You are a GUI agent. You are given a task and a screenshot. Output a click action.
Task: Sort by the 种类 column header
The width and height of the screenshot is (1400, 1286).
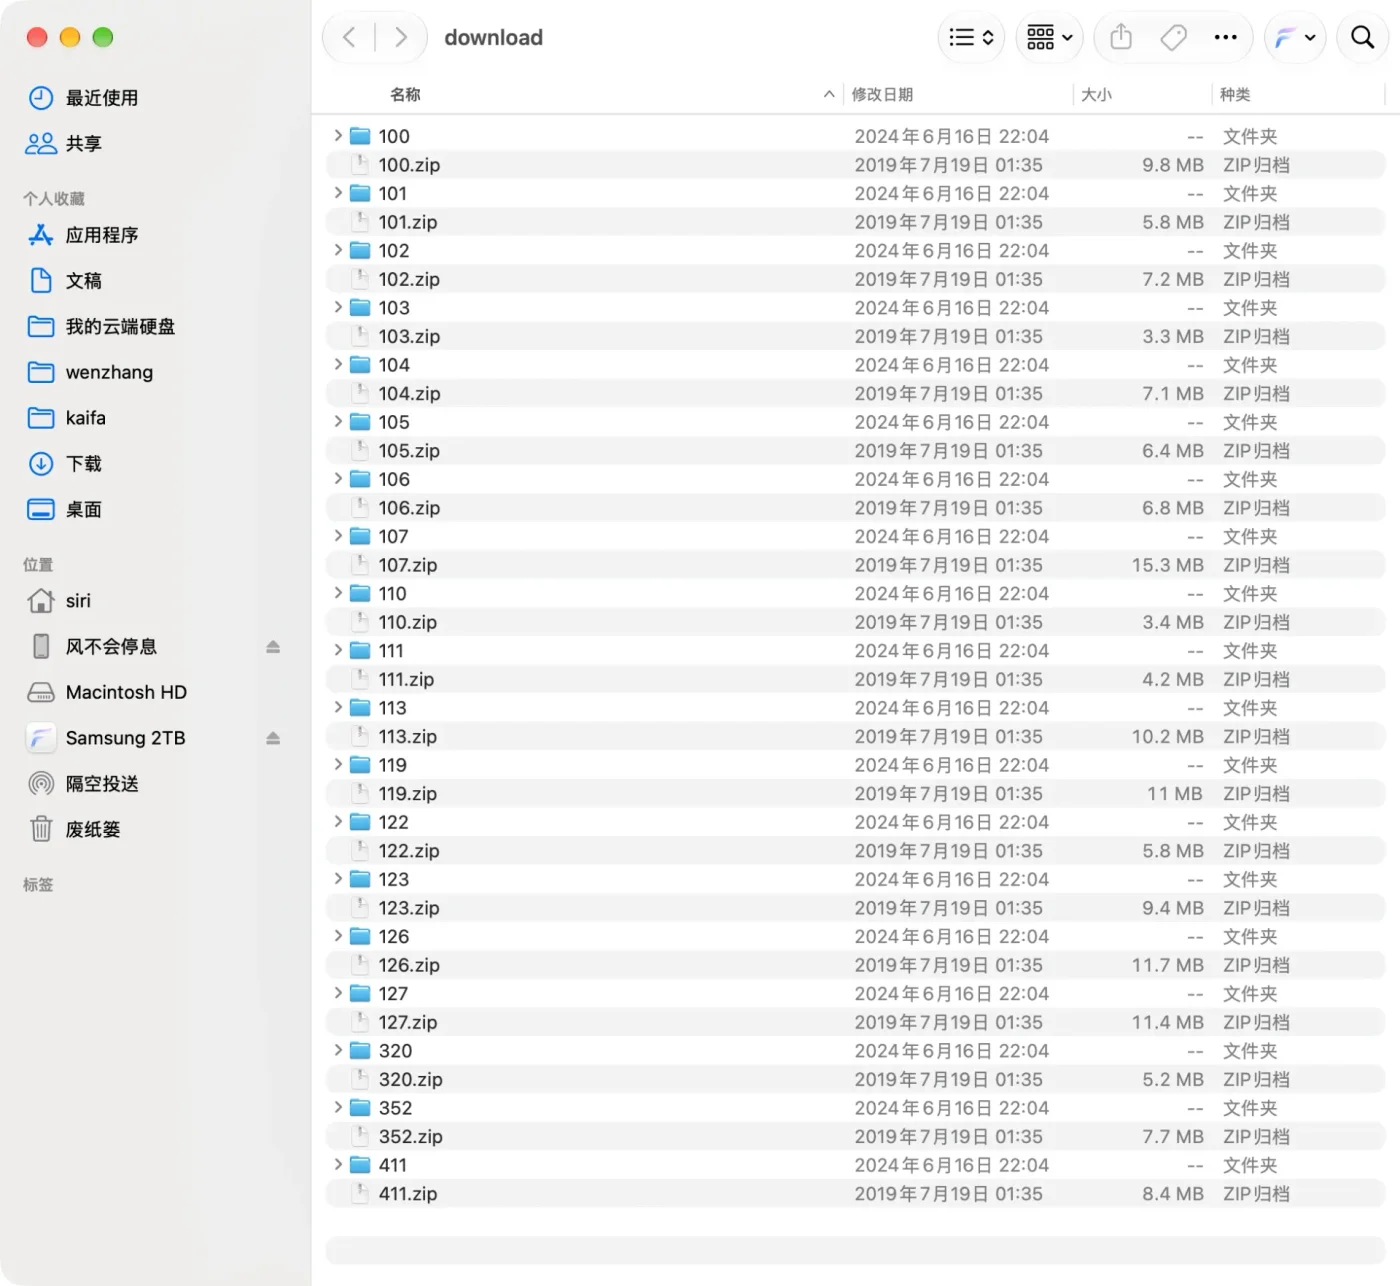pyautogui.click(x=1235, y=94)
